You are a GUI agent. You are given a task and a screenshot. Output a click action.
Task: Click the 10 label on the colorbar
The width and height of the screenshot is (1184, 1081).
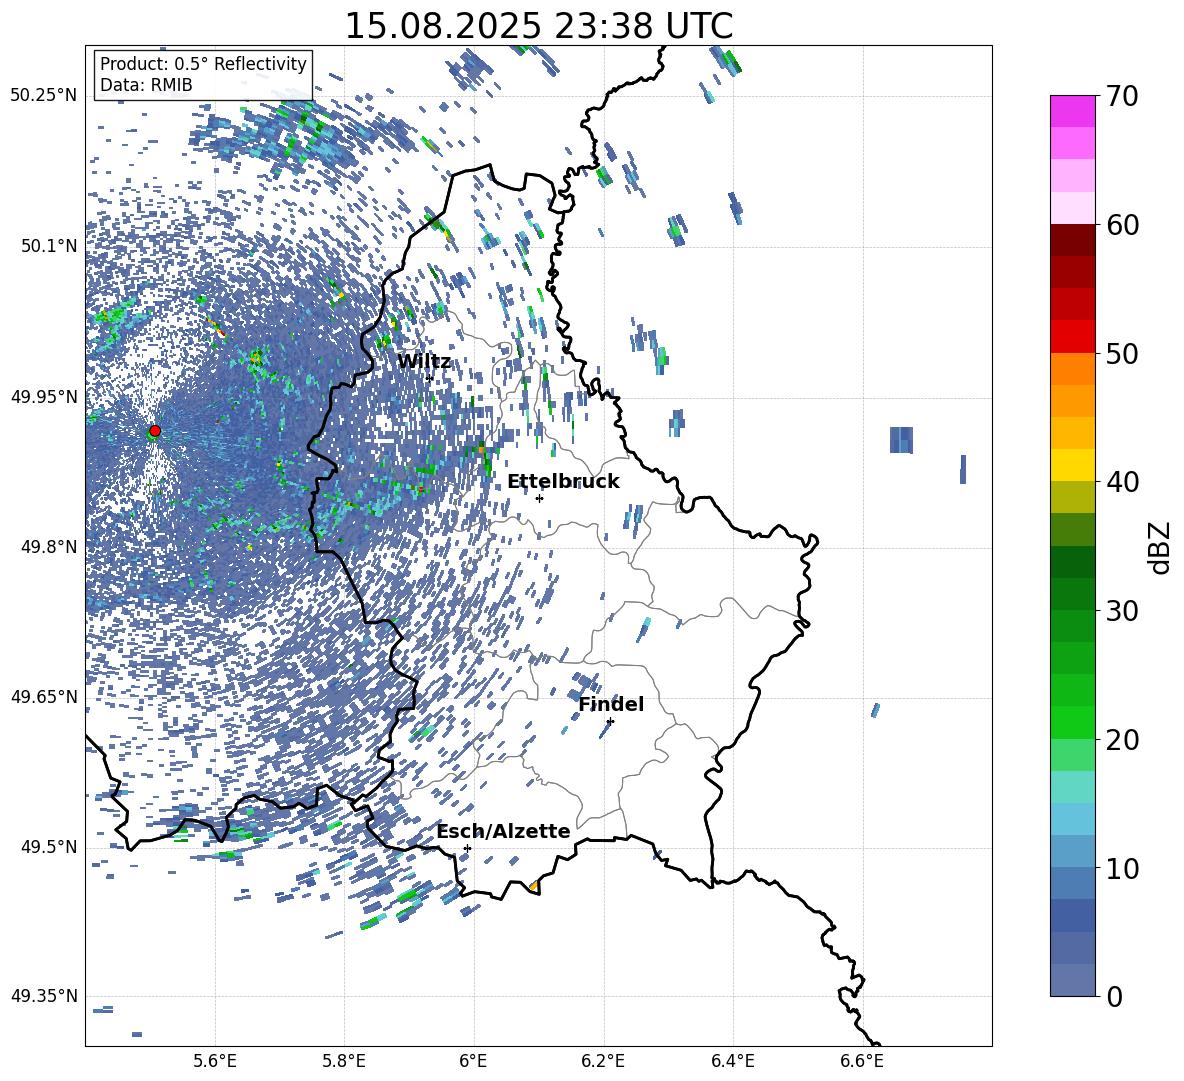1121,868
